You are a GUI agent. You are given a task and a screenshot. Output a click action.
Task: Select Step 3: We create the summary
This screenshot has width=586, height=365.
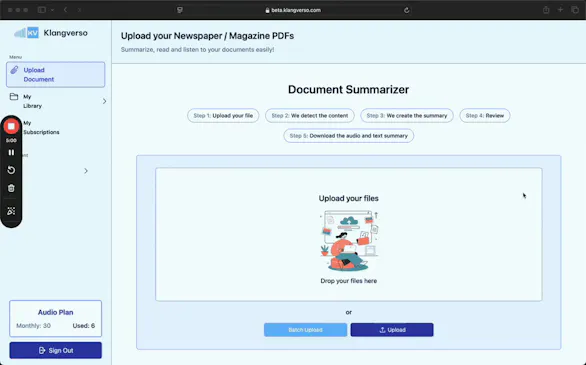(x=407, y=115)
